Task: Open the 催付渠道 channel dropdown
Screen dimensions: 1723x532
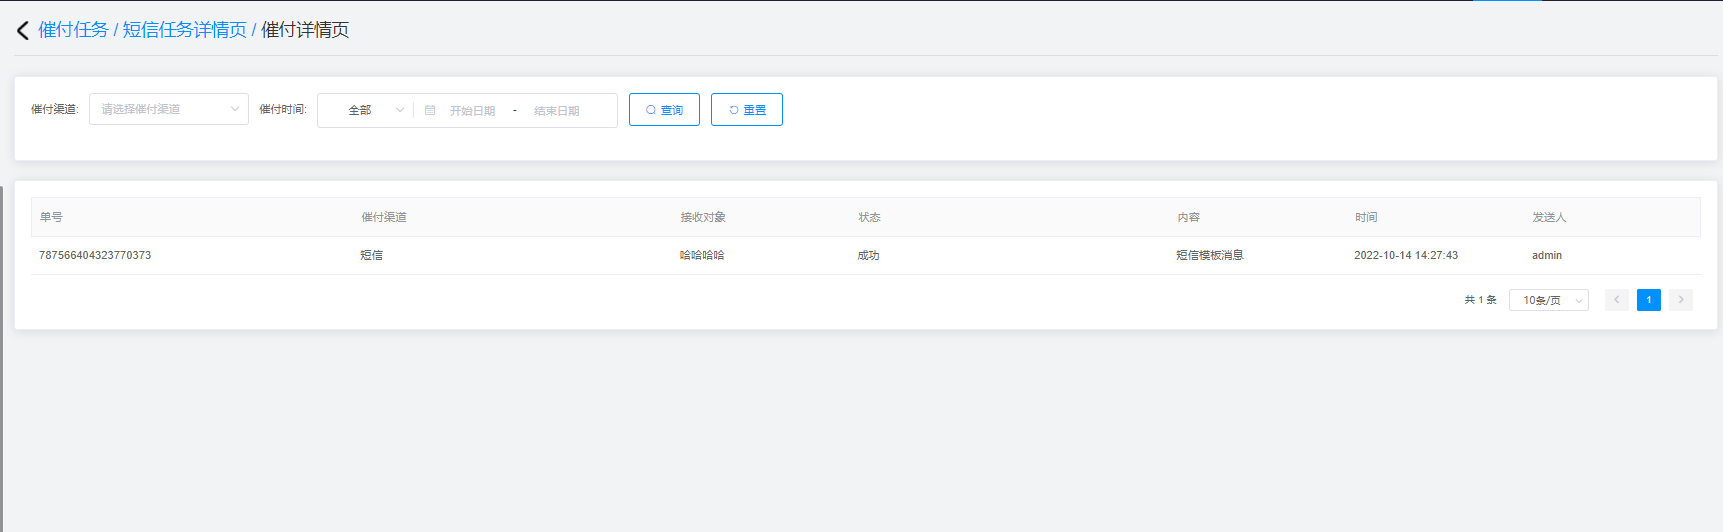Action: click(x=168, y=109)
